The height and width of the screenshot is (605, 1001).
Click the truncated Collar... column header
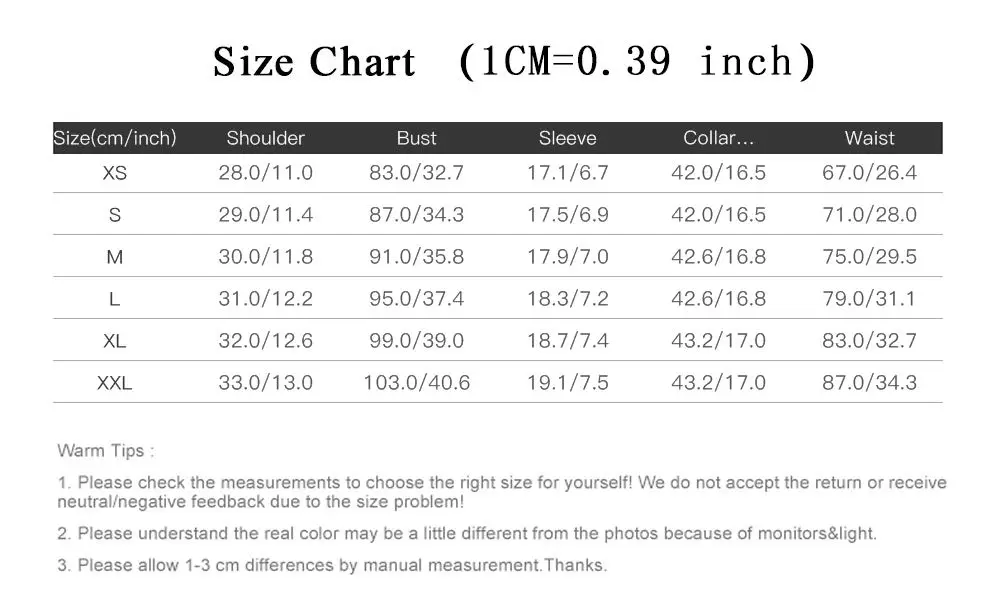point(718,138)
